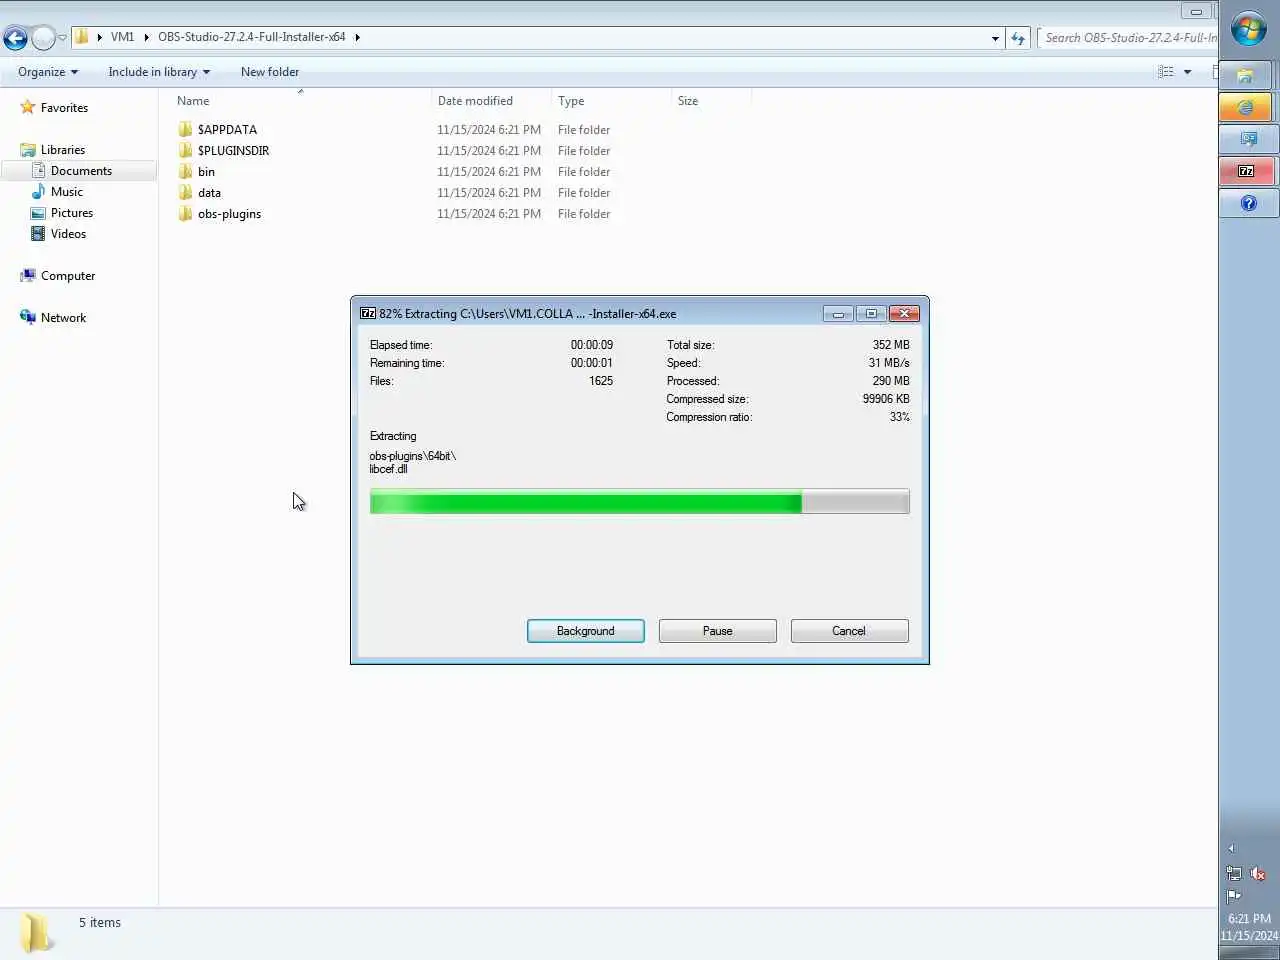Image resolution: width=1280 pixels, height=960 pixels.
Task: Select Libraries in the navigation pane
Action: pyautogui.click(x=63, y=150)
